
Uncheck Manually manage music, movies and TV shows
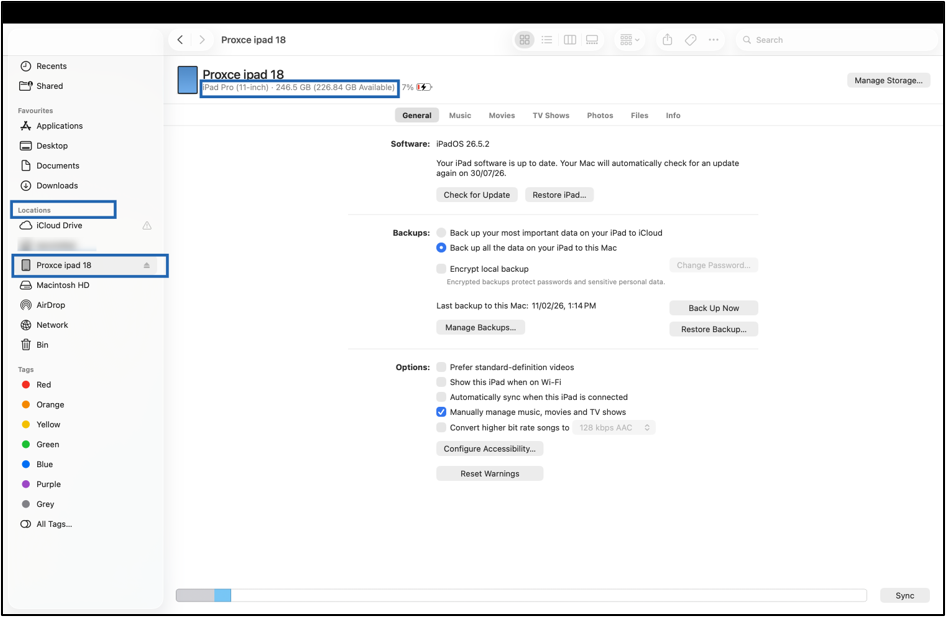click(x=441, y=413)
